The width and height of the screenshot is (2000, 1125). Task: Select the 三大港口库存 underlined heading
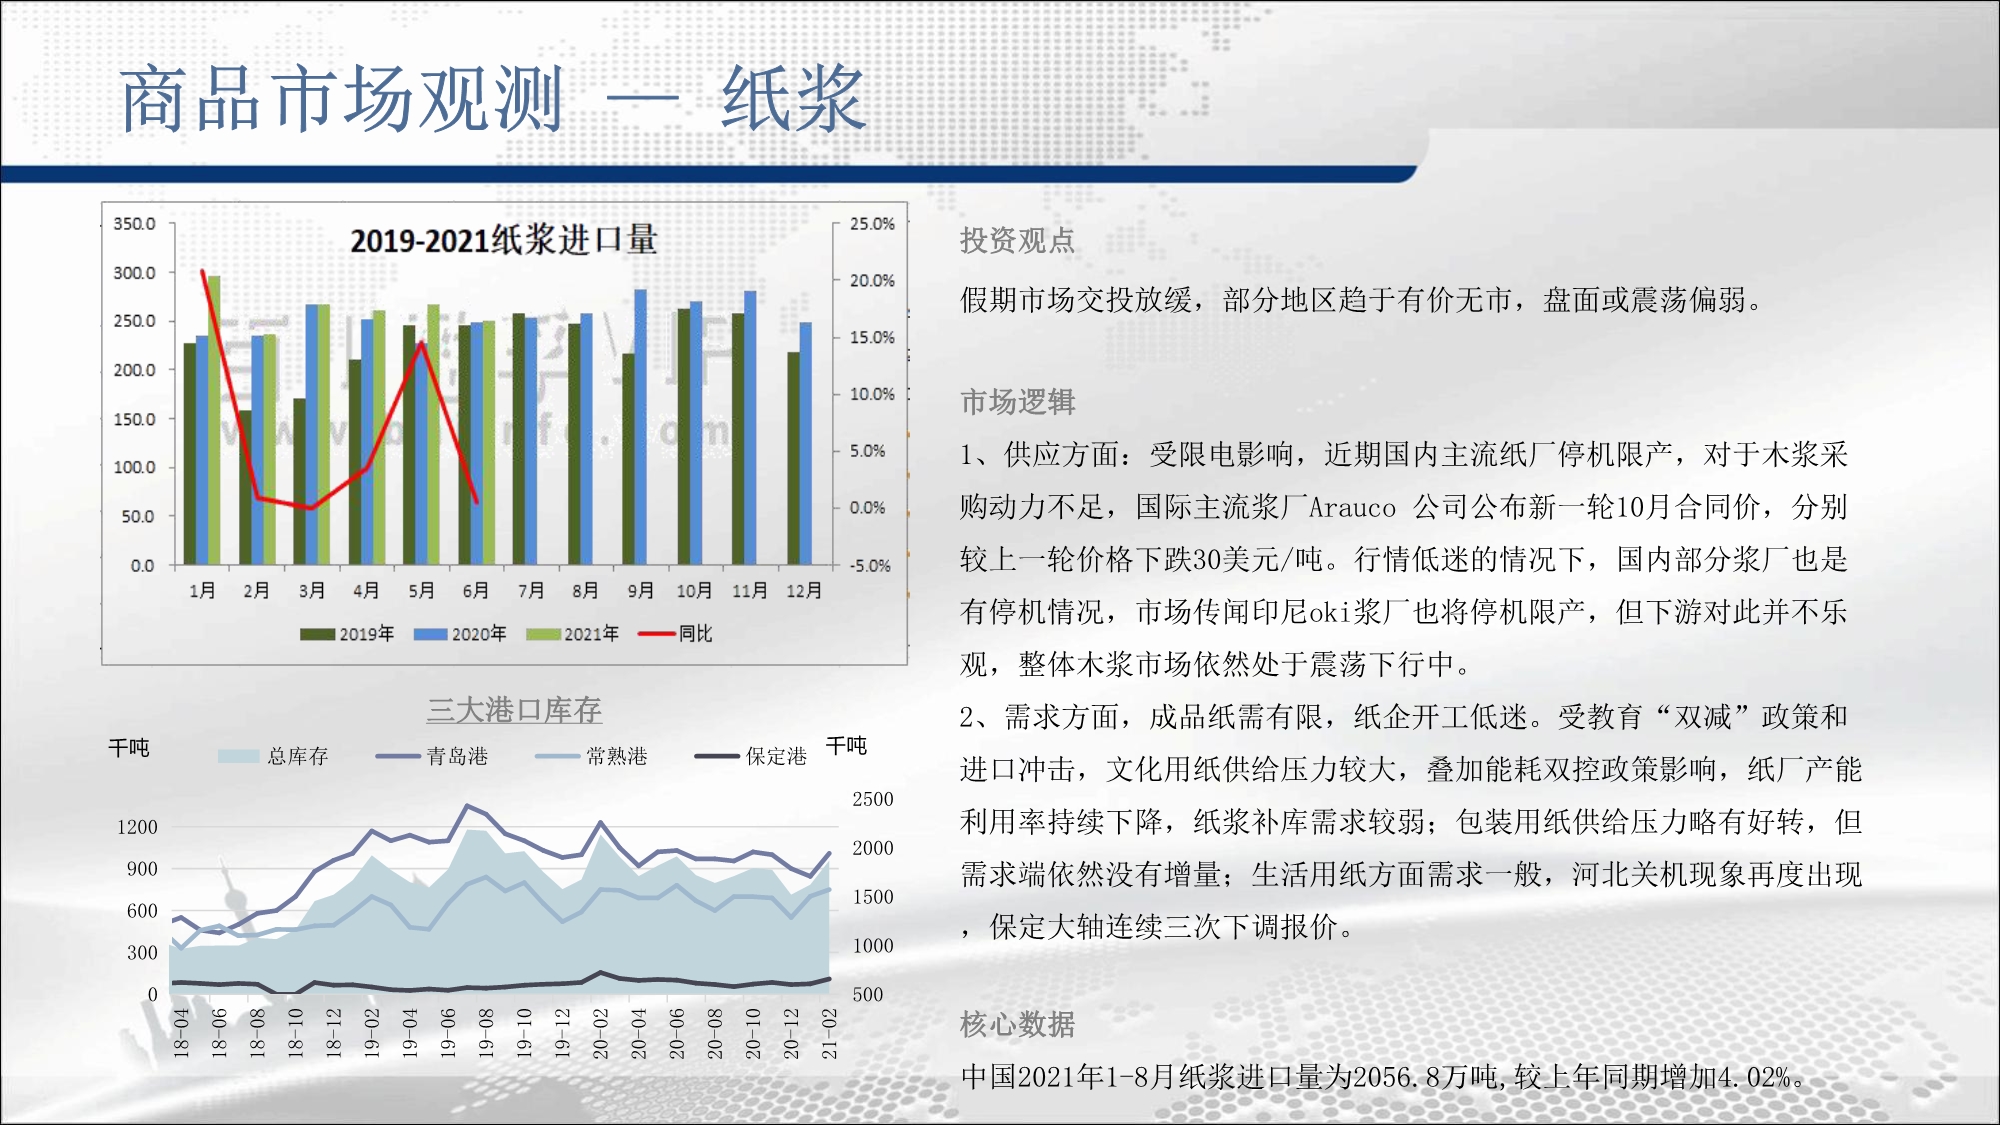click(x=514, y=710)
